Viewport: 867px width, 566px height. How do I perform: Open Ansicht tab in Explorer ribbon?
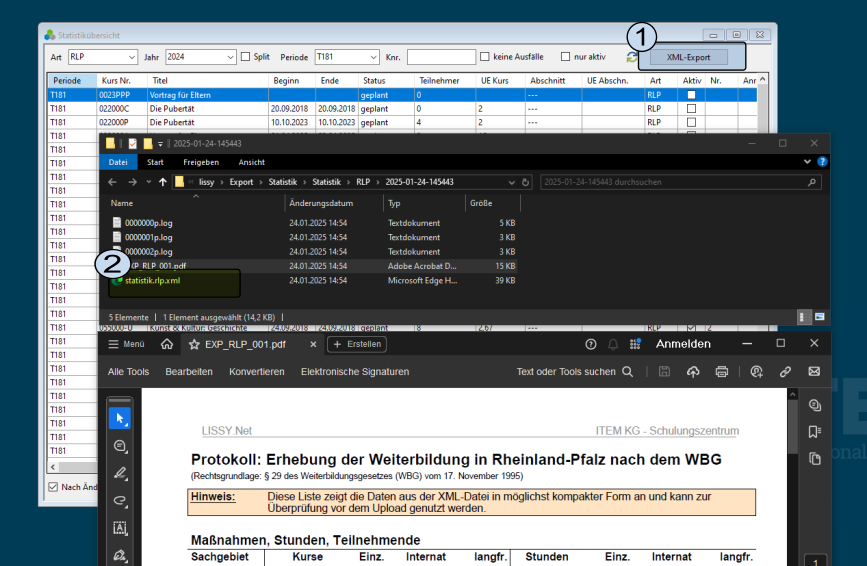[x=252, y=162]
